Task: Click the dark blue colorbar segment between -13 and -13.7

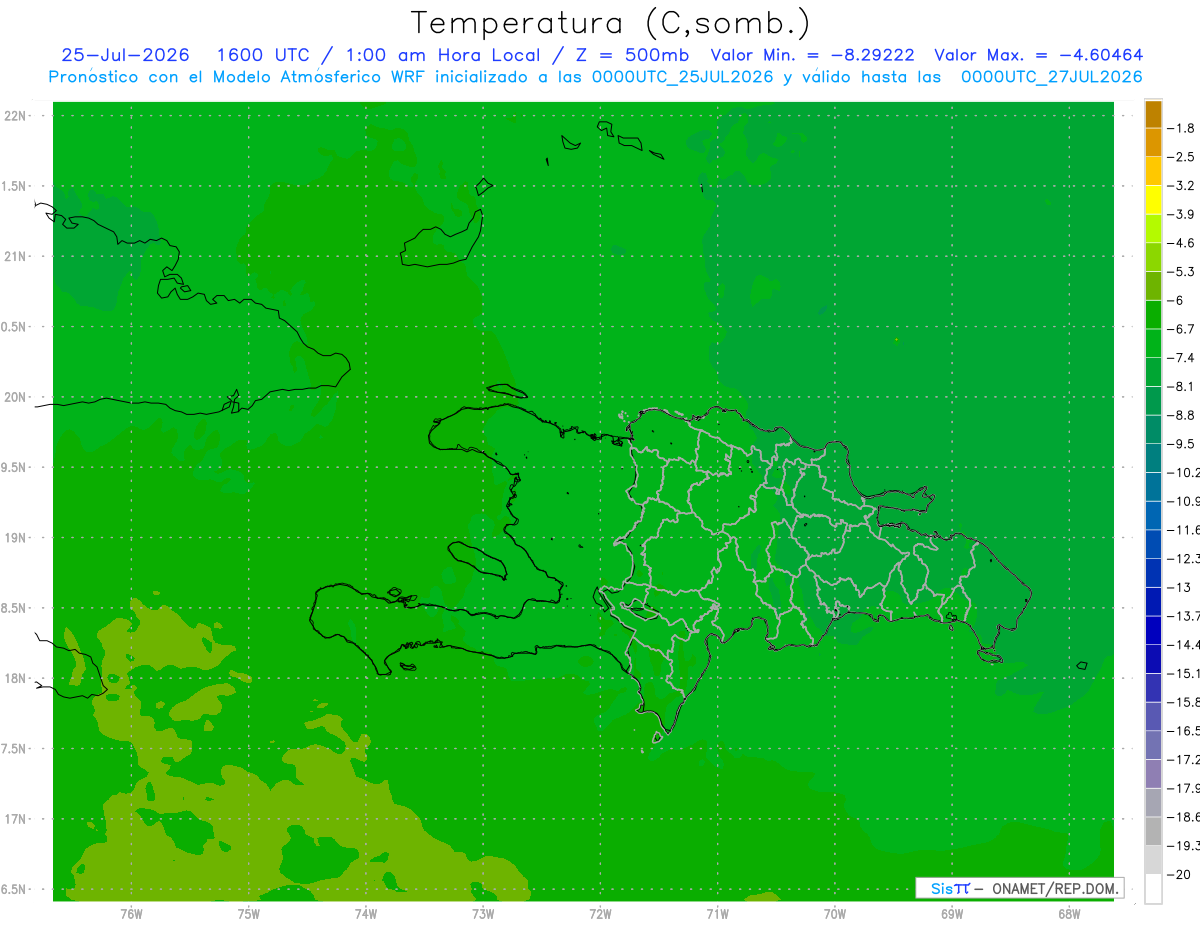Action: [1153, 602]
